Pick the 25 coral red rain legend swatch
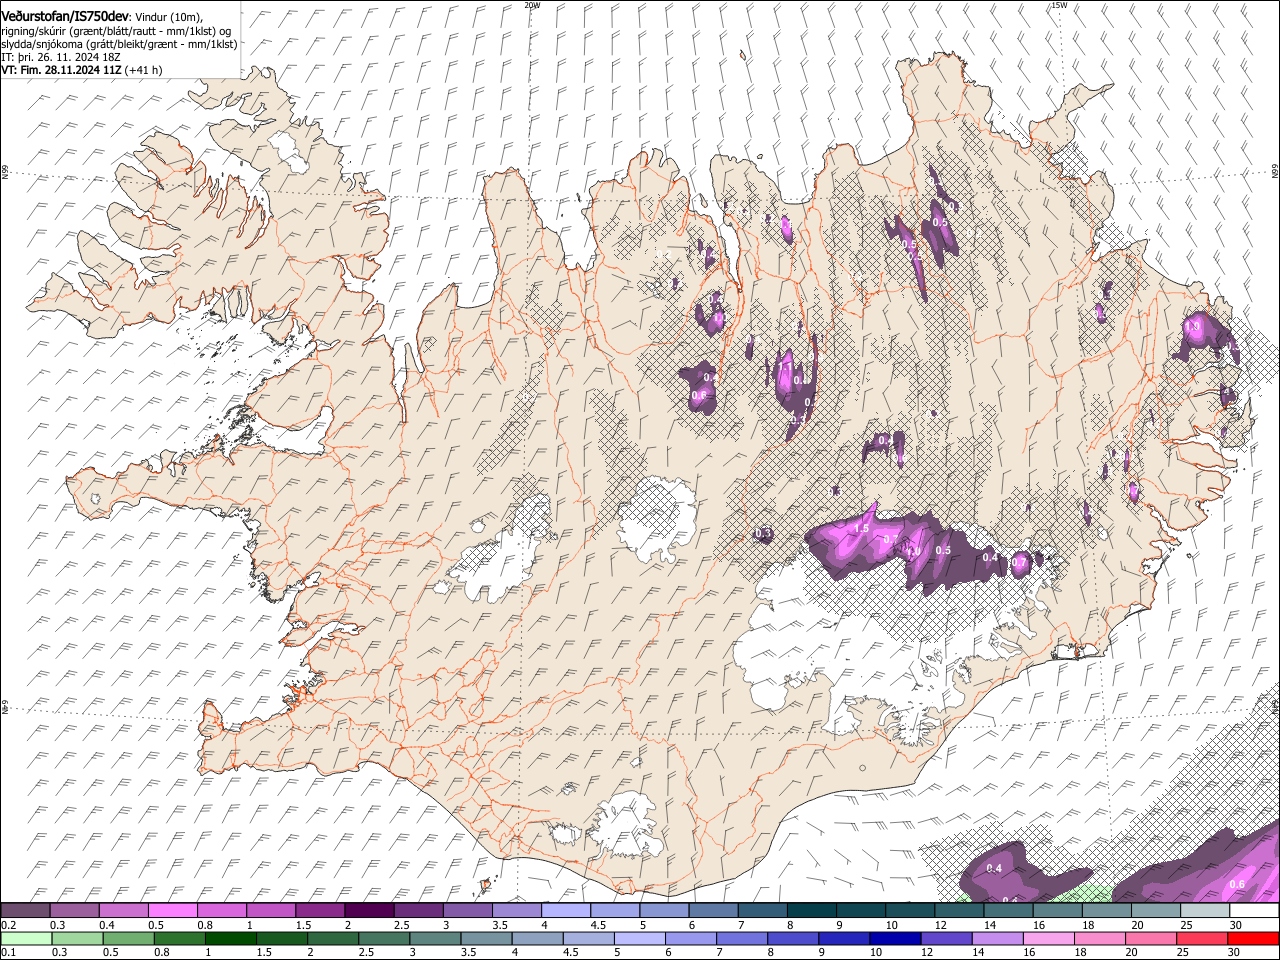Screen dimensions: 1280x960 (x=1202, y=938)
